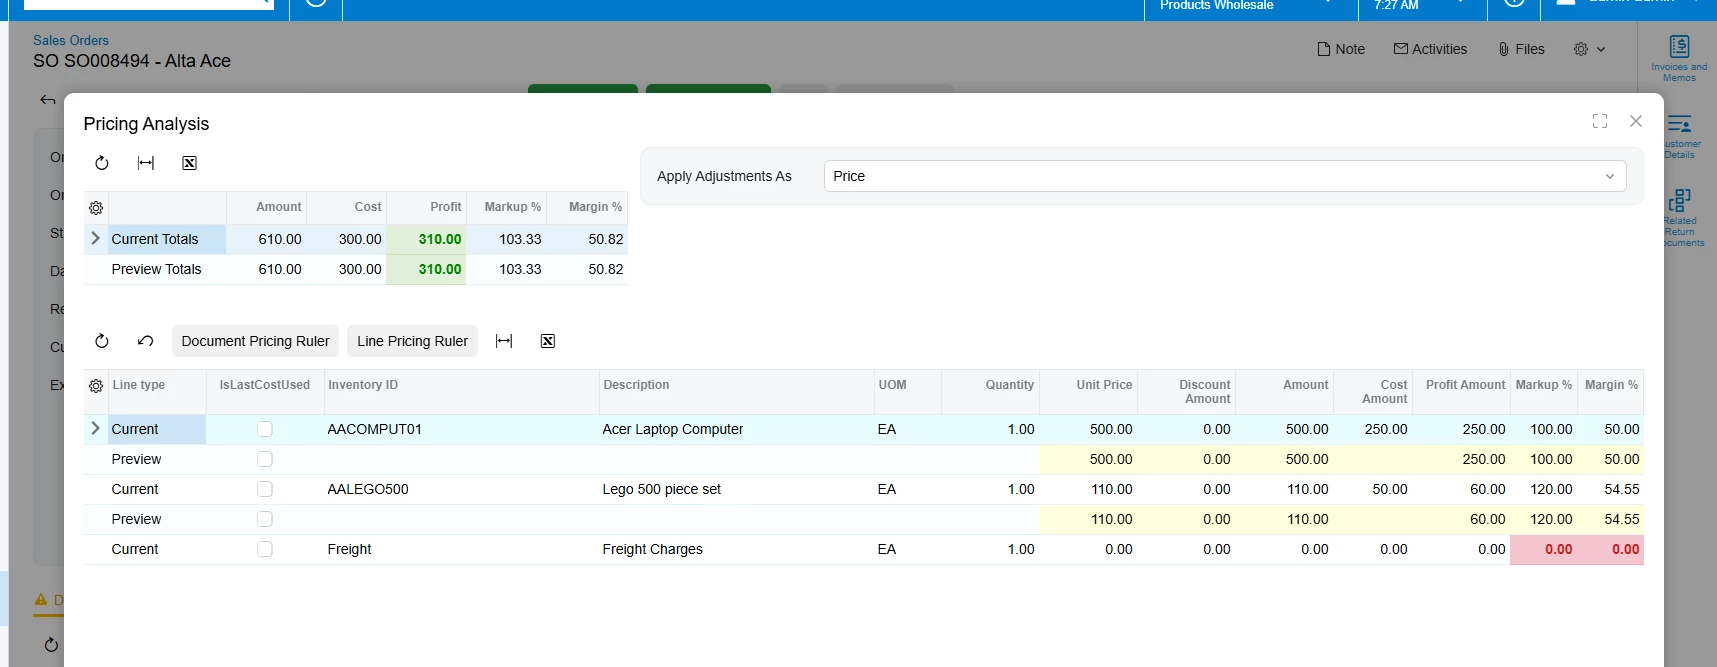Click the warning triangle icon at bottom left

[x=41, y=600]
